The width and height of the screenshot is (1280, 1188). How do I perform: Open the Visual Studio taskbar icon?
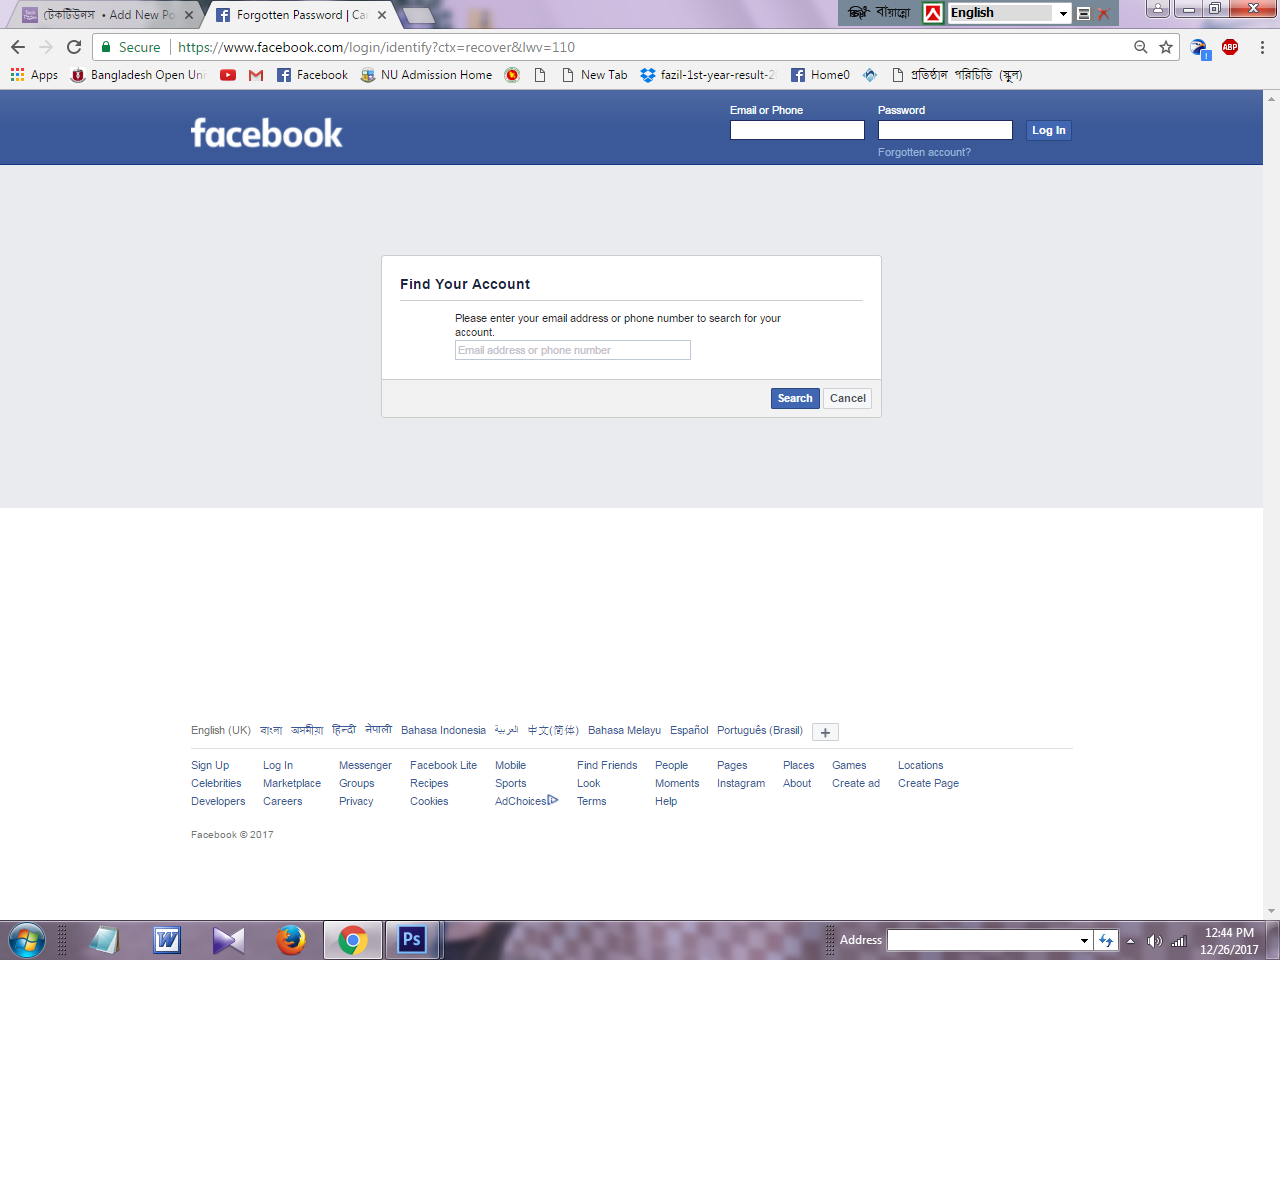tap(229, 940)
